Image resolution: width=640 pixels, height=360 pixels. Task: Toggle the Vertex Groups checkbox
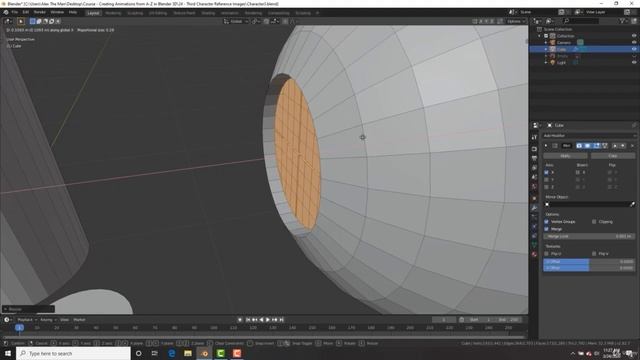coord(547,222)
